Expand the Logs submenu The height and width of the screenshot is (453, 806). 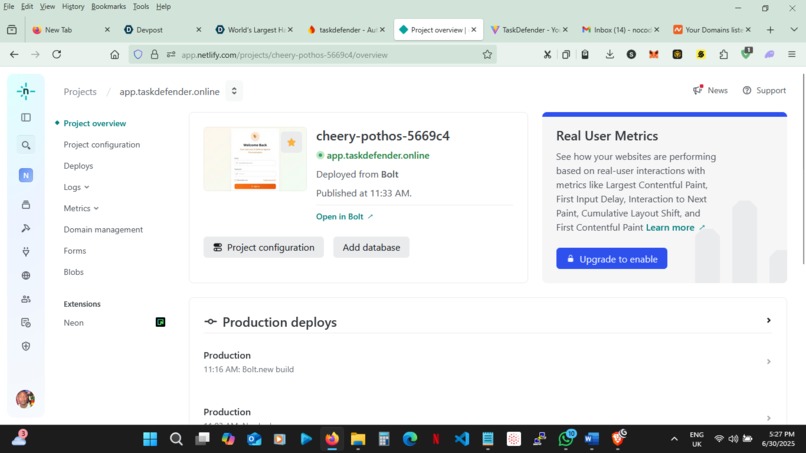tap(77, 187)
